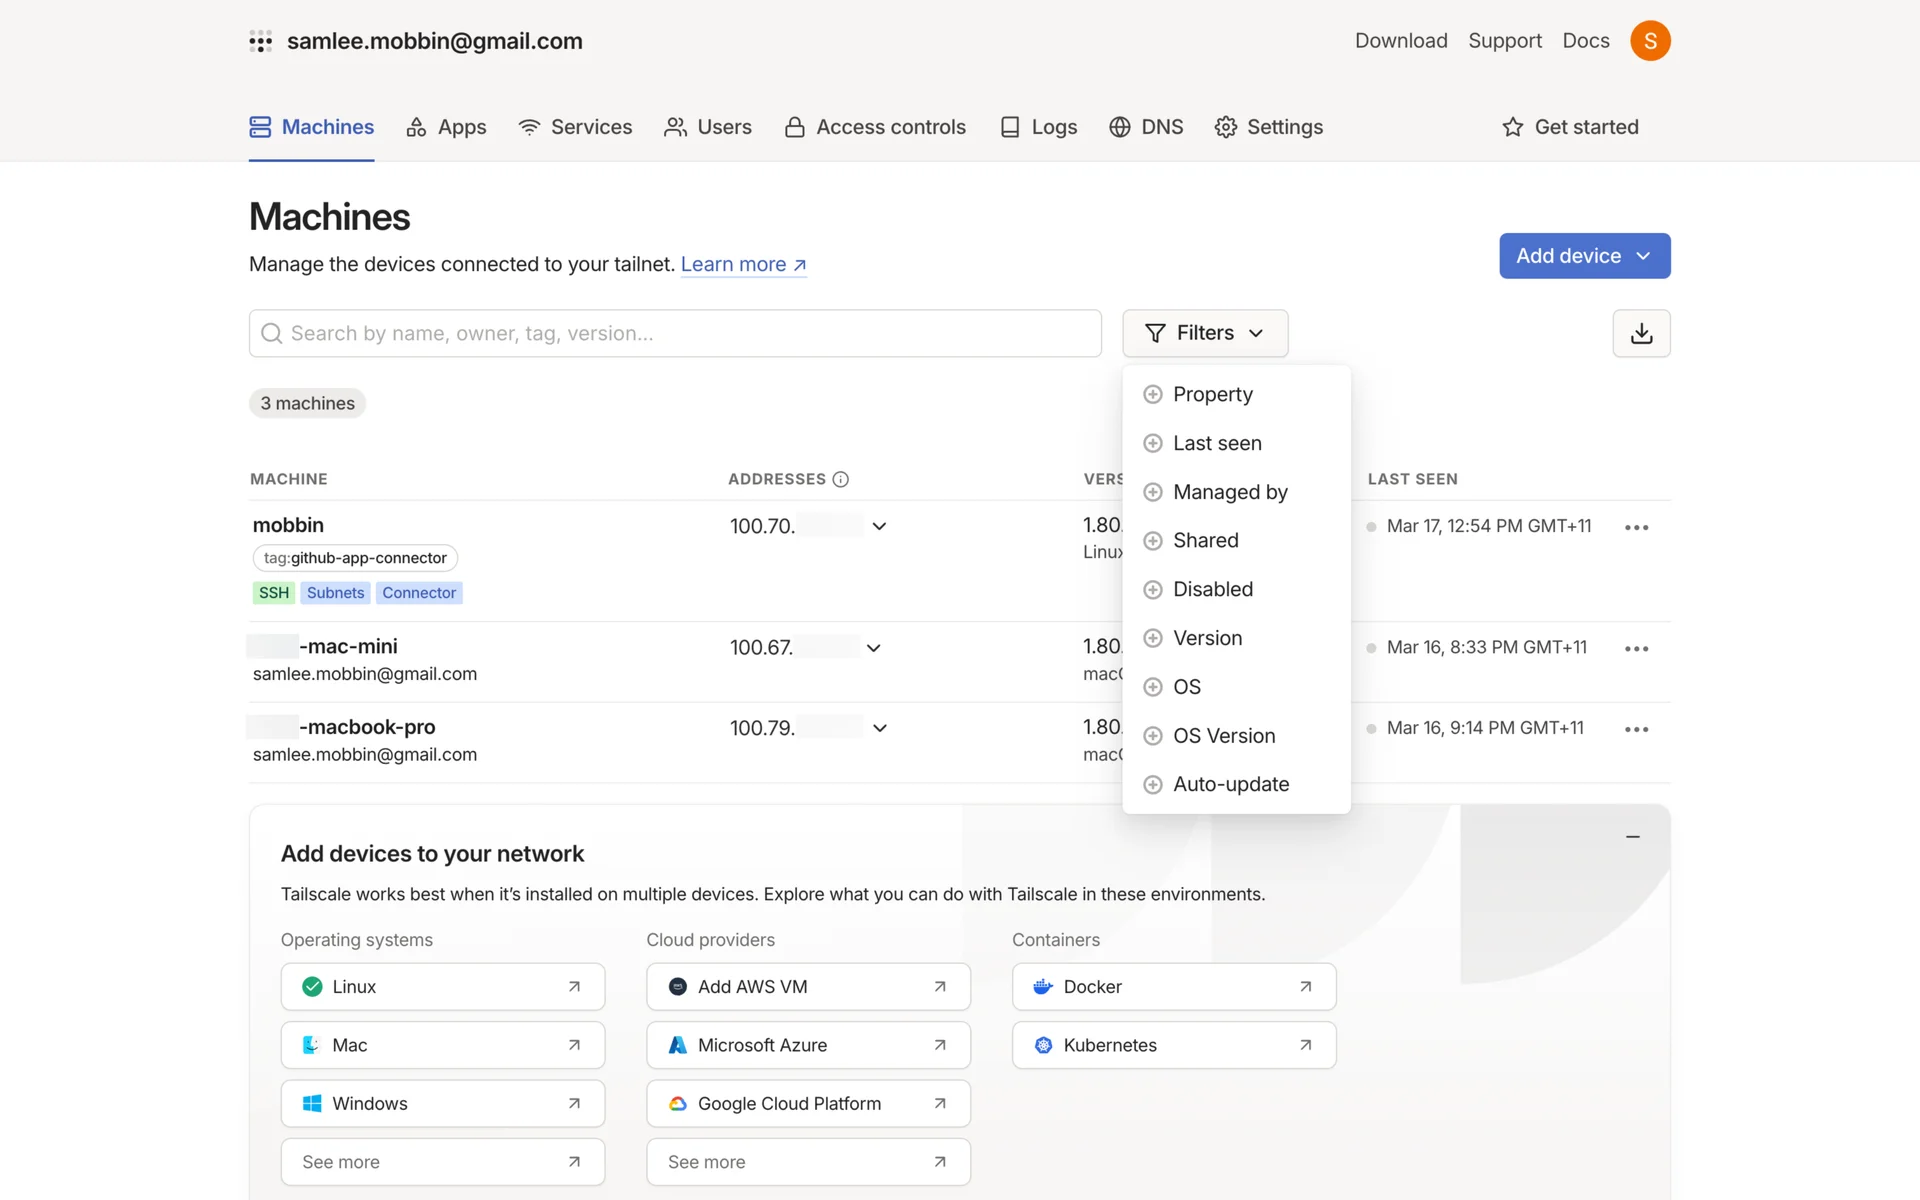The image size is (1920, 1200).
Task: Click the Get started star item
Action: 1570,127
